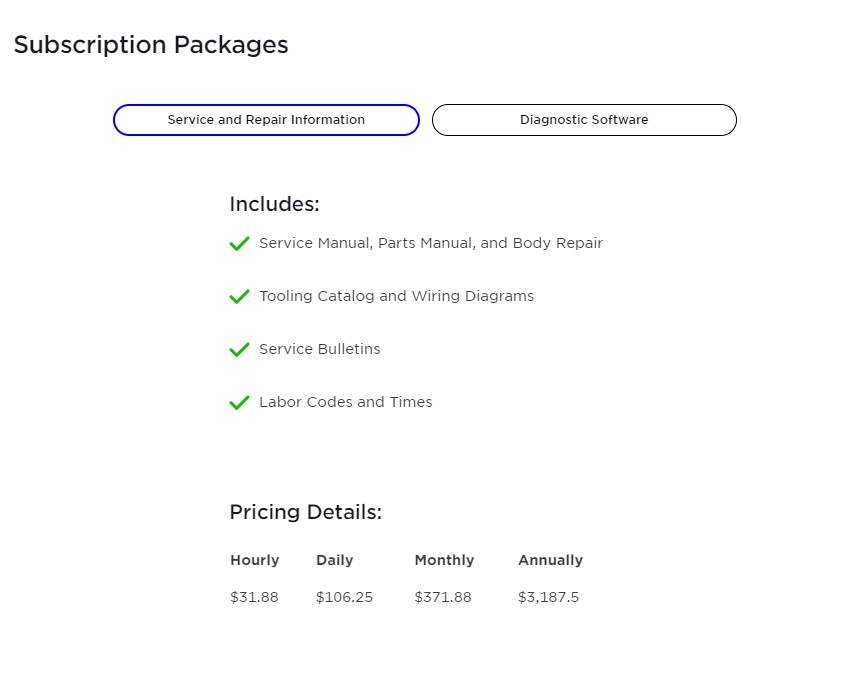Image resolution: width=847 pixels, height=677 pixels.
Task: Click the Labor Codes and Times text
Action: tap(345, 402)
